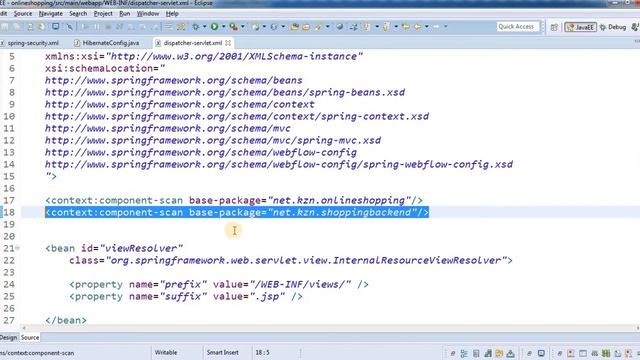Switch to the Debug perspective button
The height and width of the screenshot is (360, 640).
tap(613, 27)
